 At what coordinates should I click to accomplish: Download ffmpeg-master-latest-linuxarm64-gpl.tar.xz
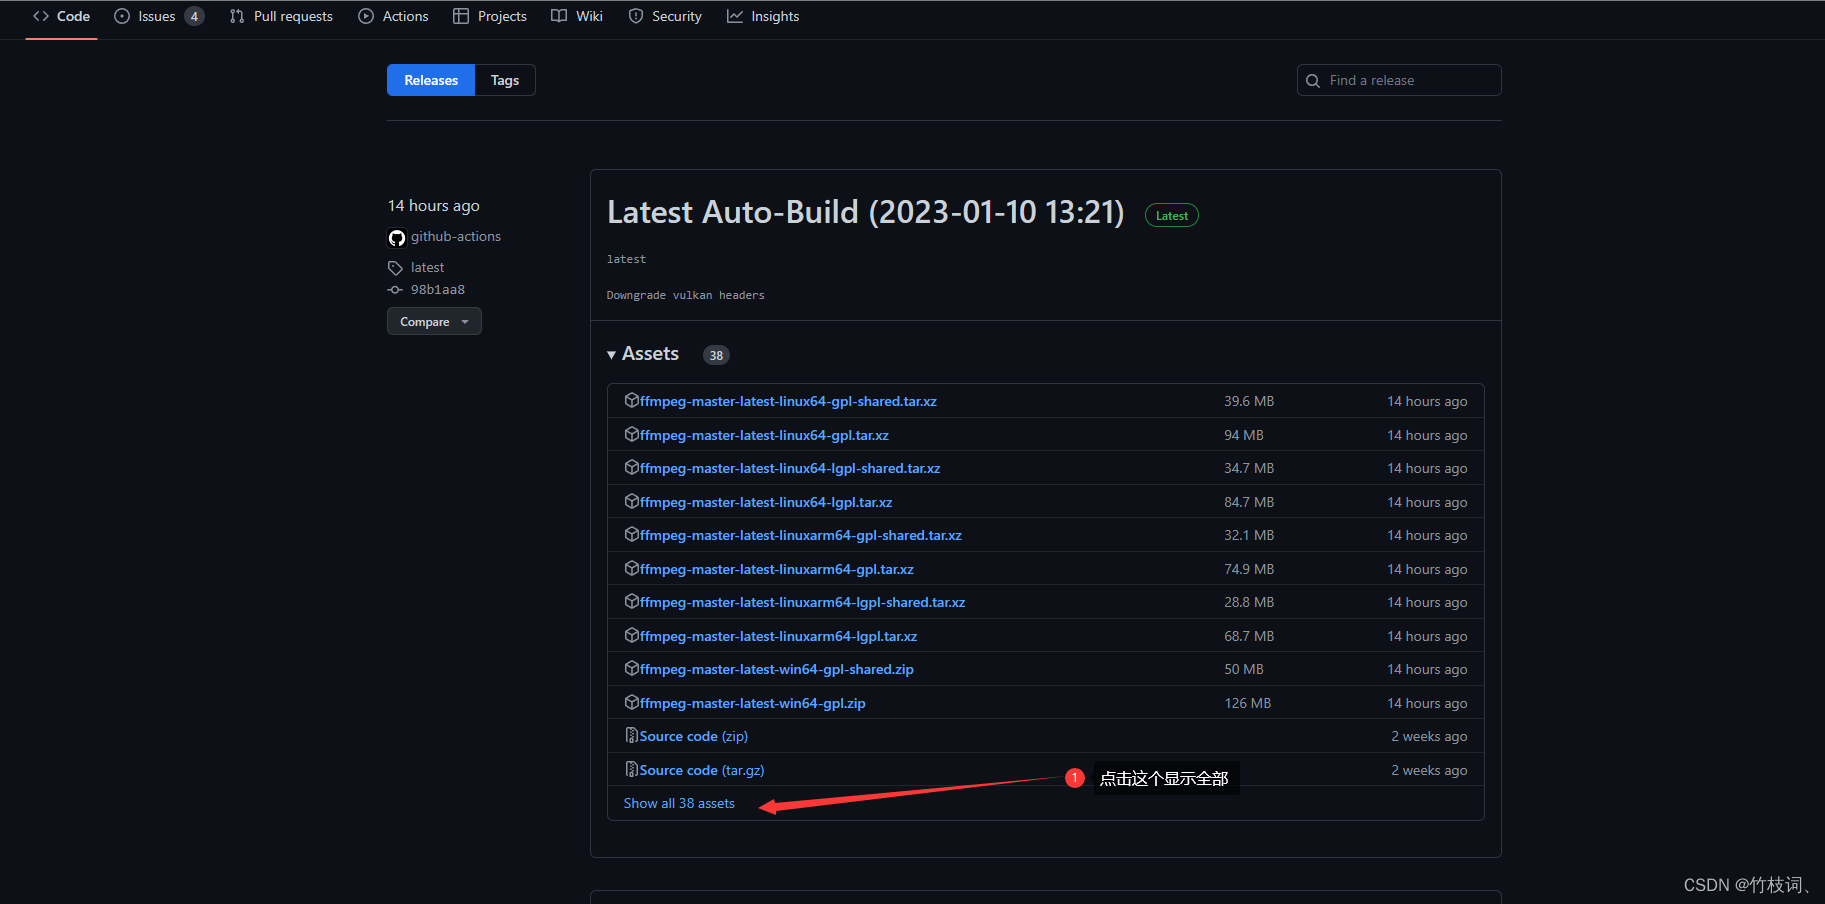777,569
